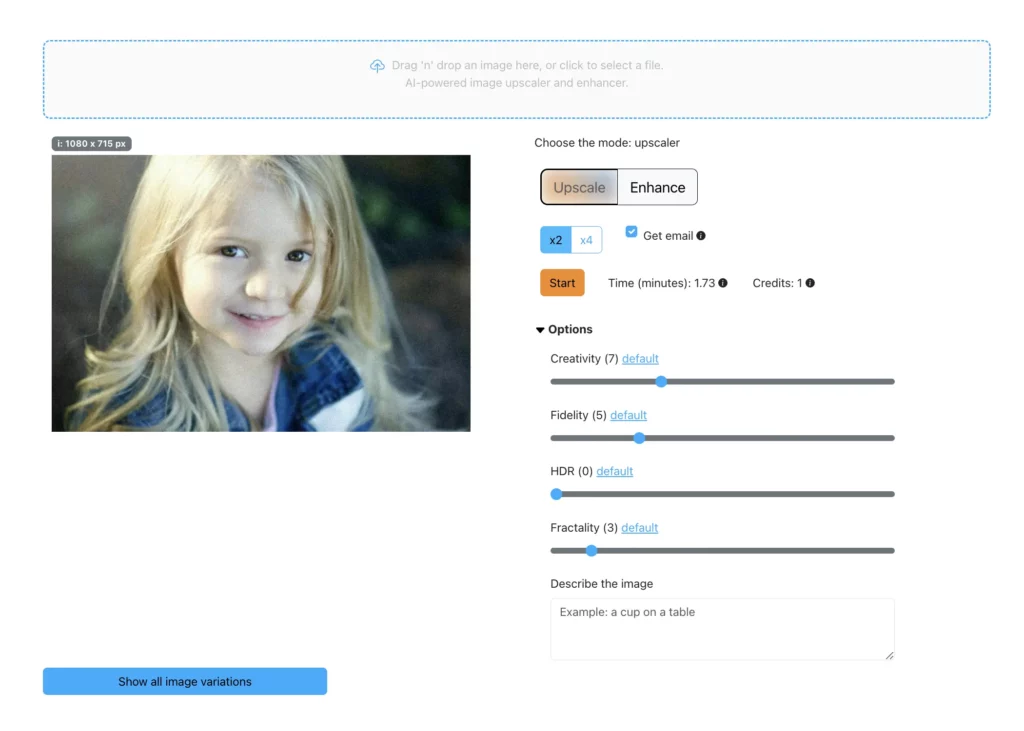This screenshot has height=731, width=1024.
Task: Select the x2 upscale factor
Action: 556,240
